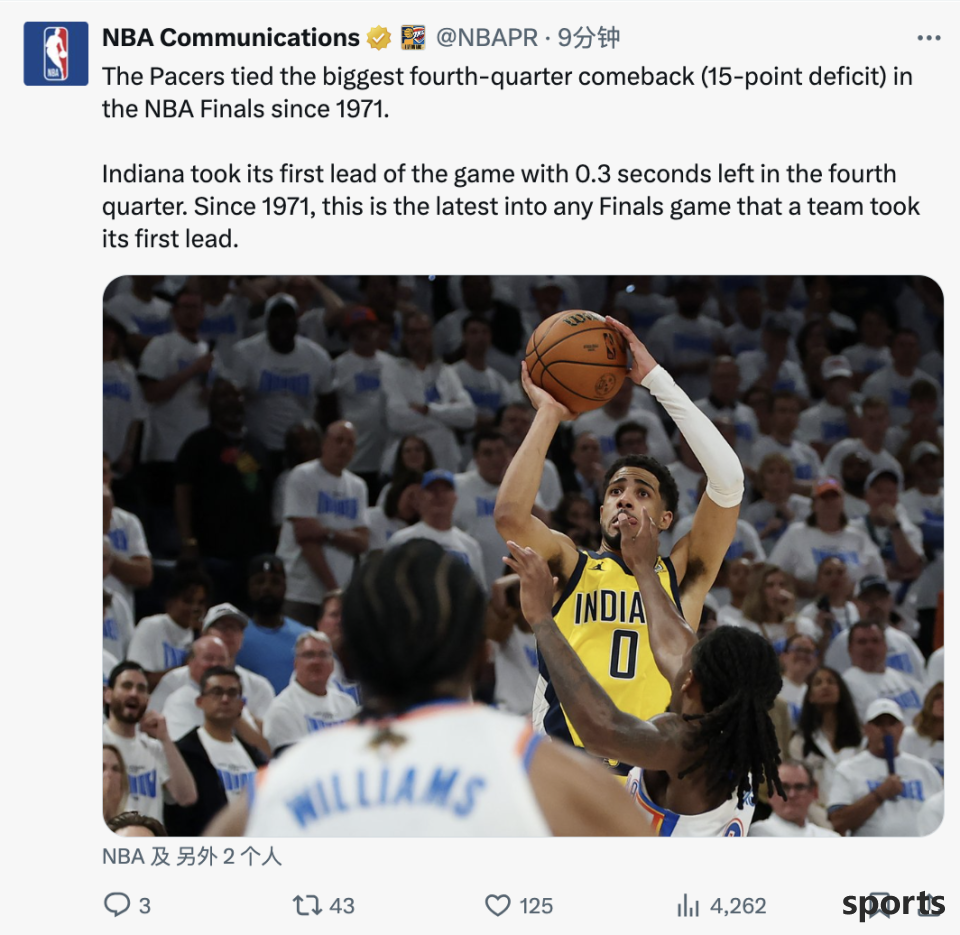
Task: Click the NBA logo profile avatar
Action: pyautogui.click(x=56, y=54)
